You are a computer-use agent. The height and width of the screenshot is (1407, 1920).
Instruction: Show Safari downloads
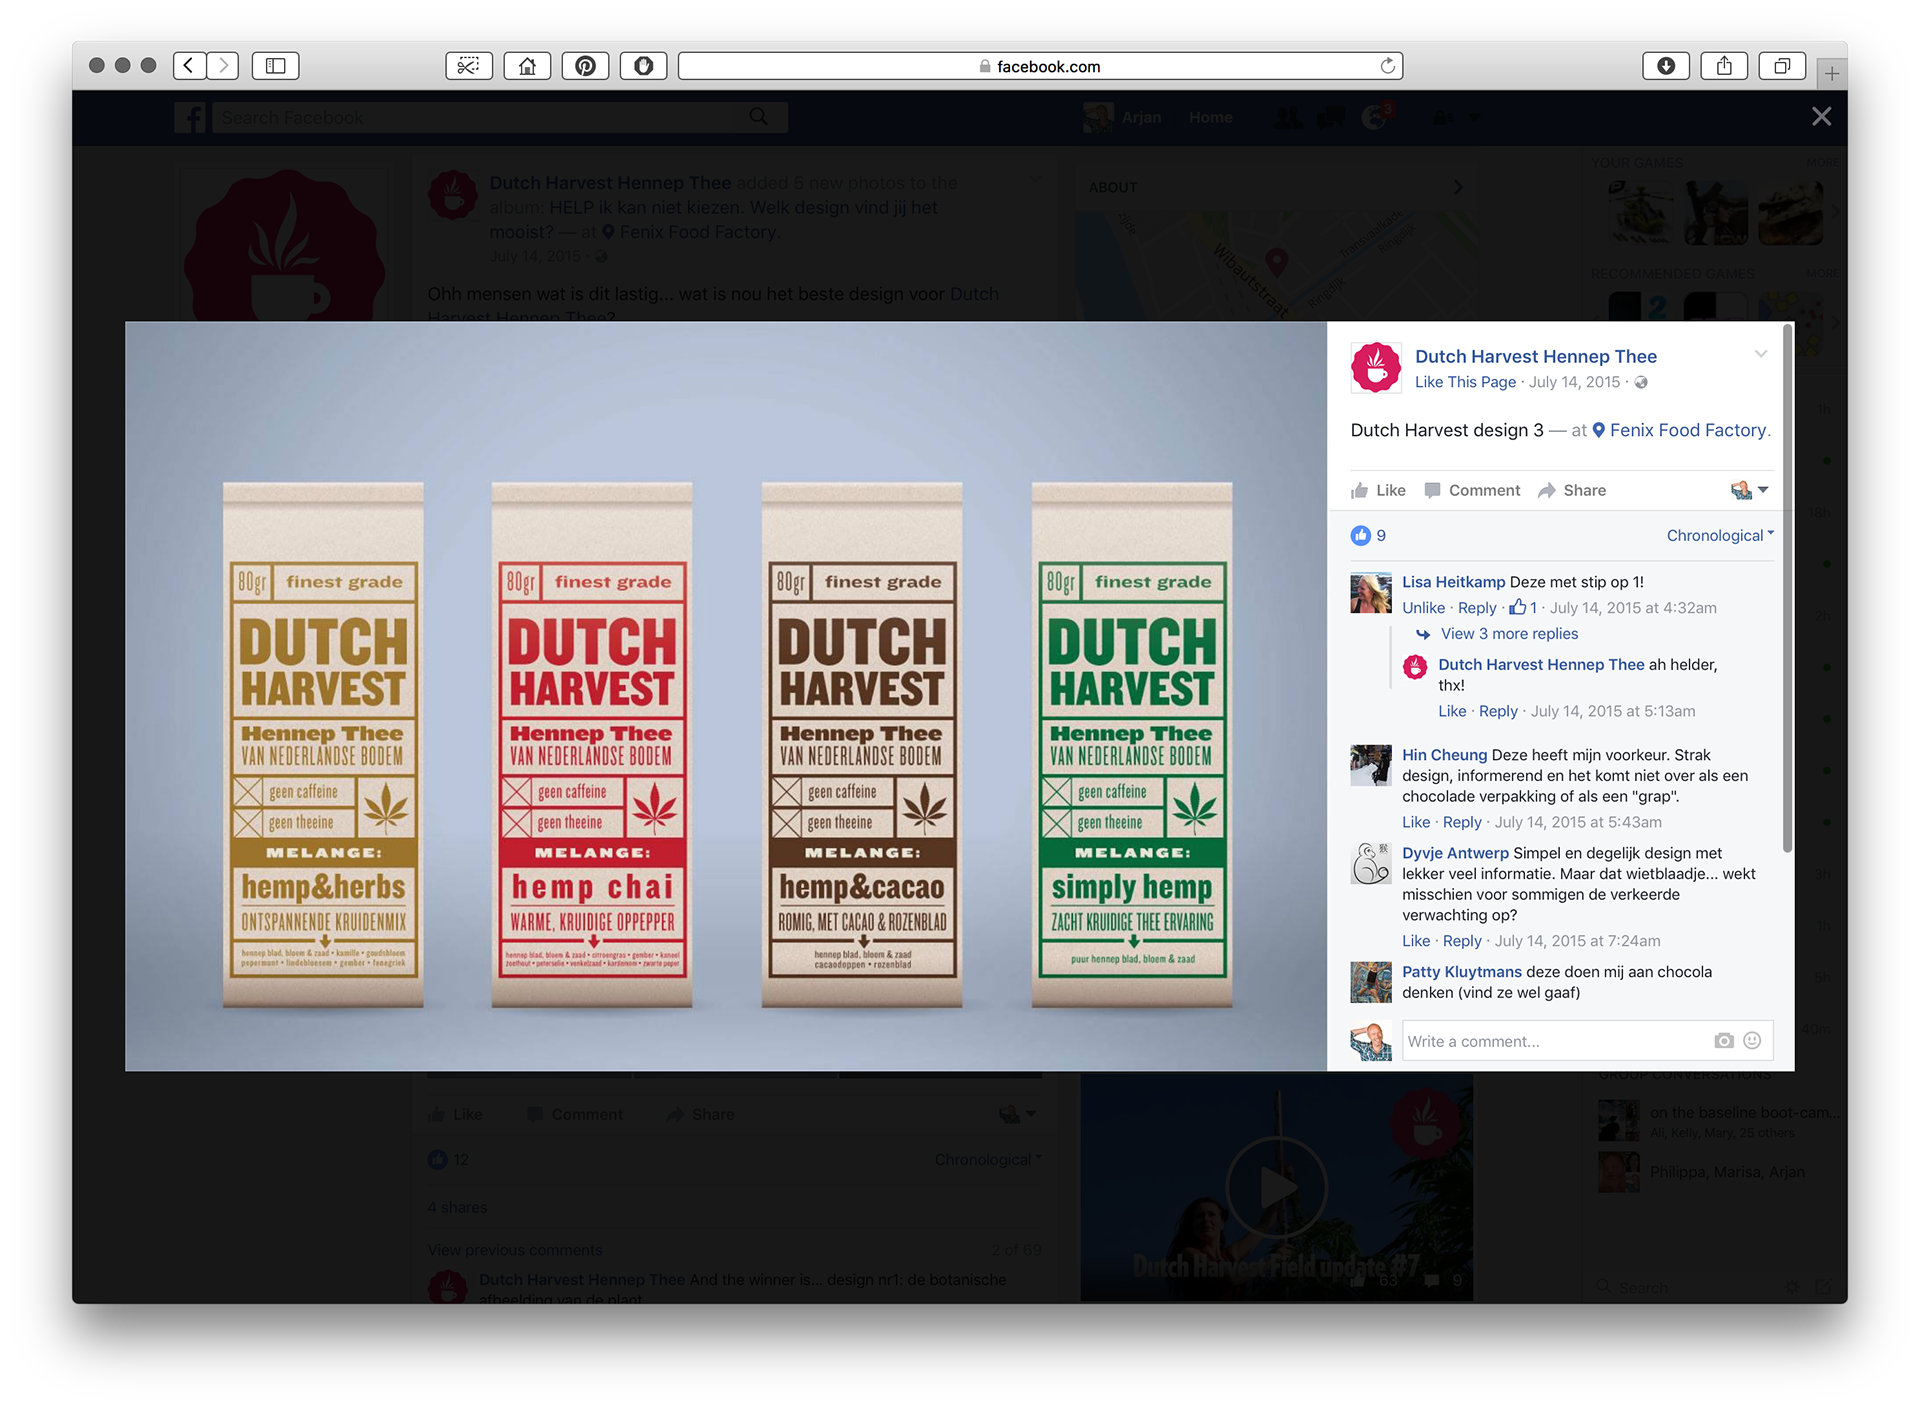(x=1666, y=66)
